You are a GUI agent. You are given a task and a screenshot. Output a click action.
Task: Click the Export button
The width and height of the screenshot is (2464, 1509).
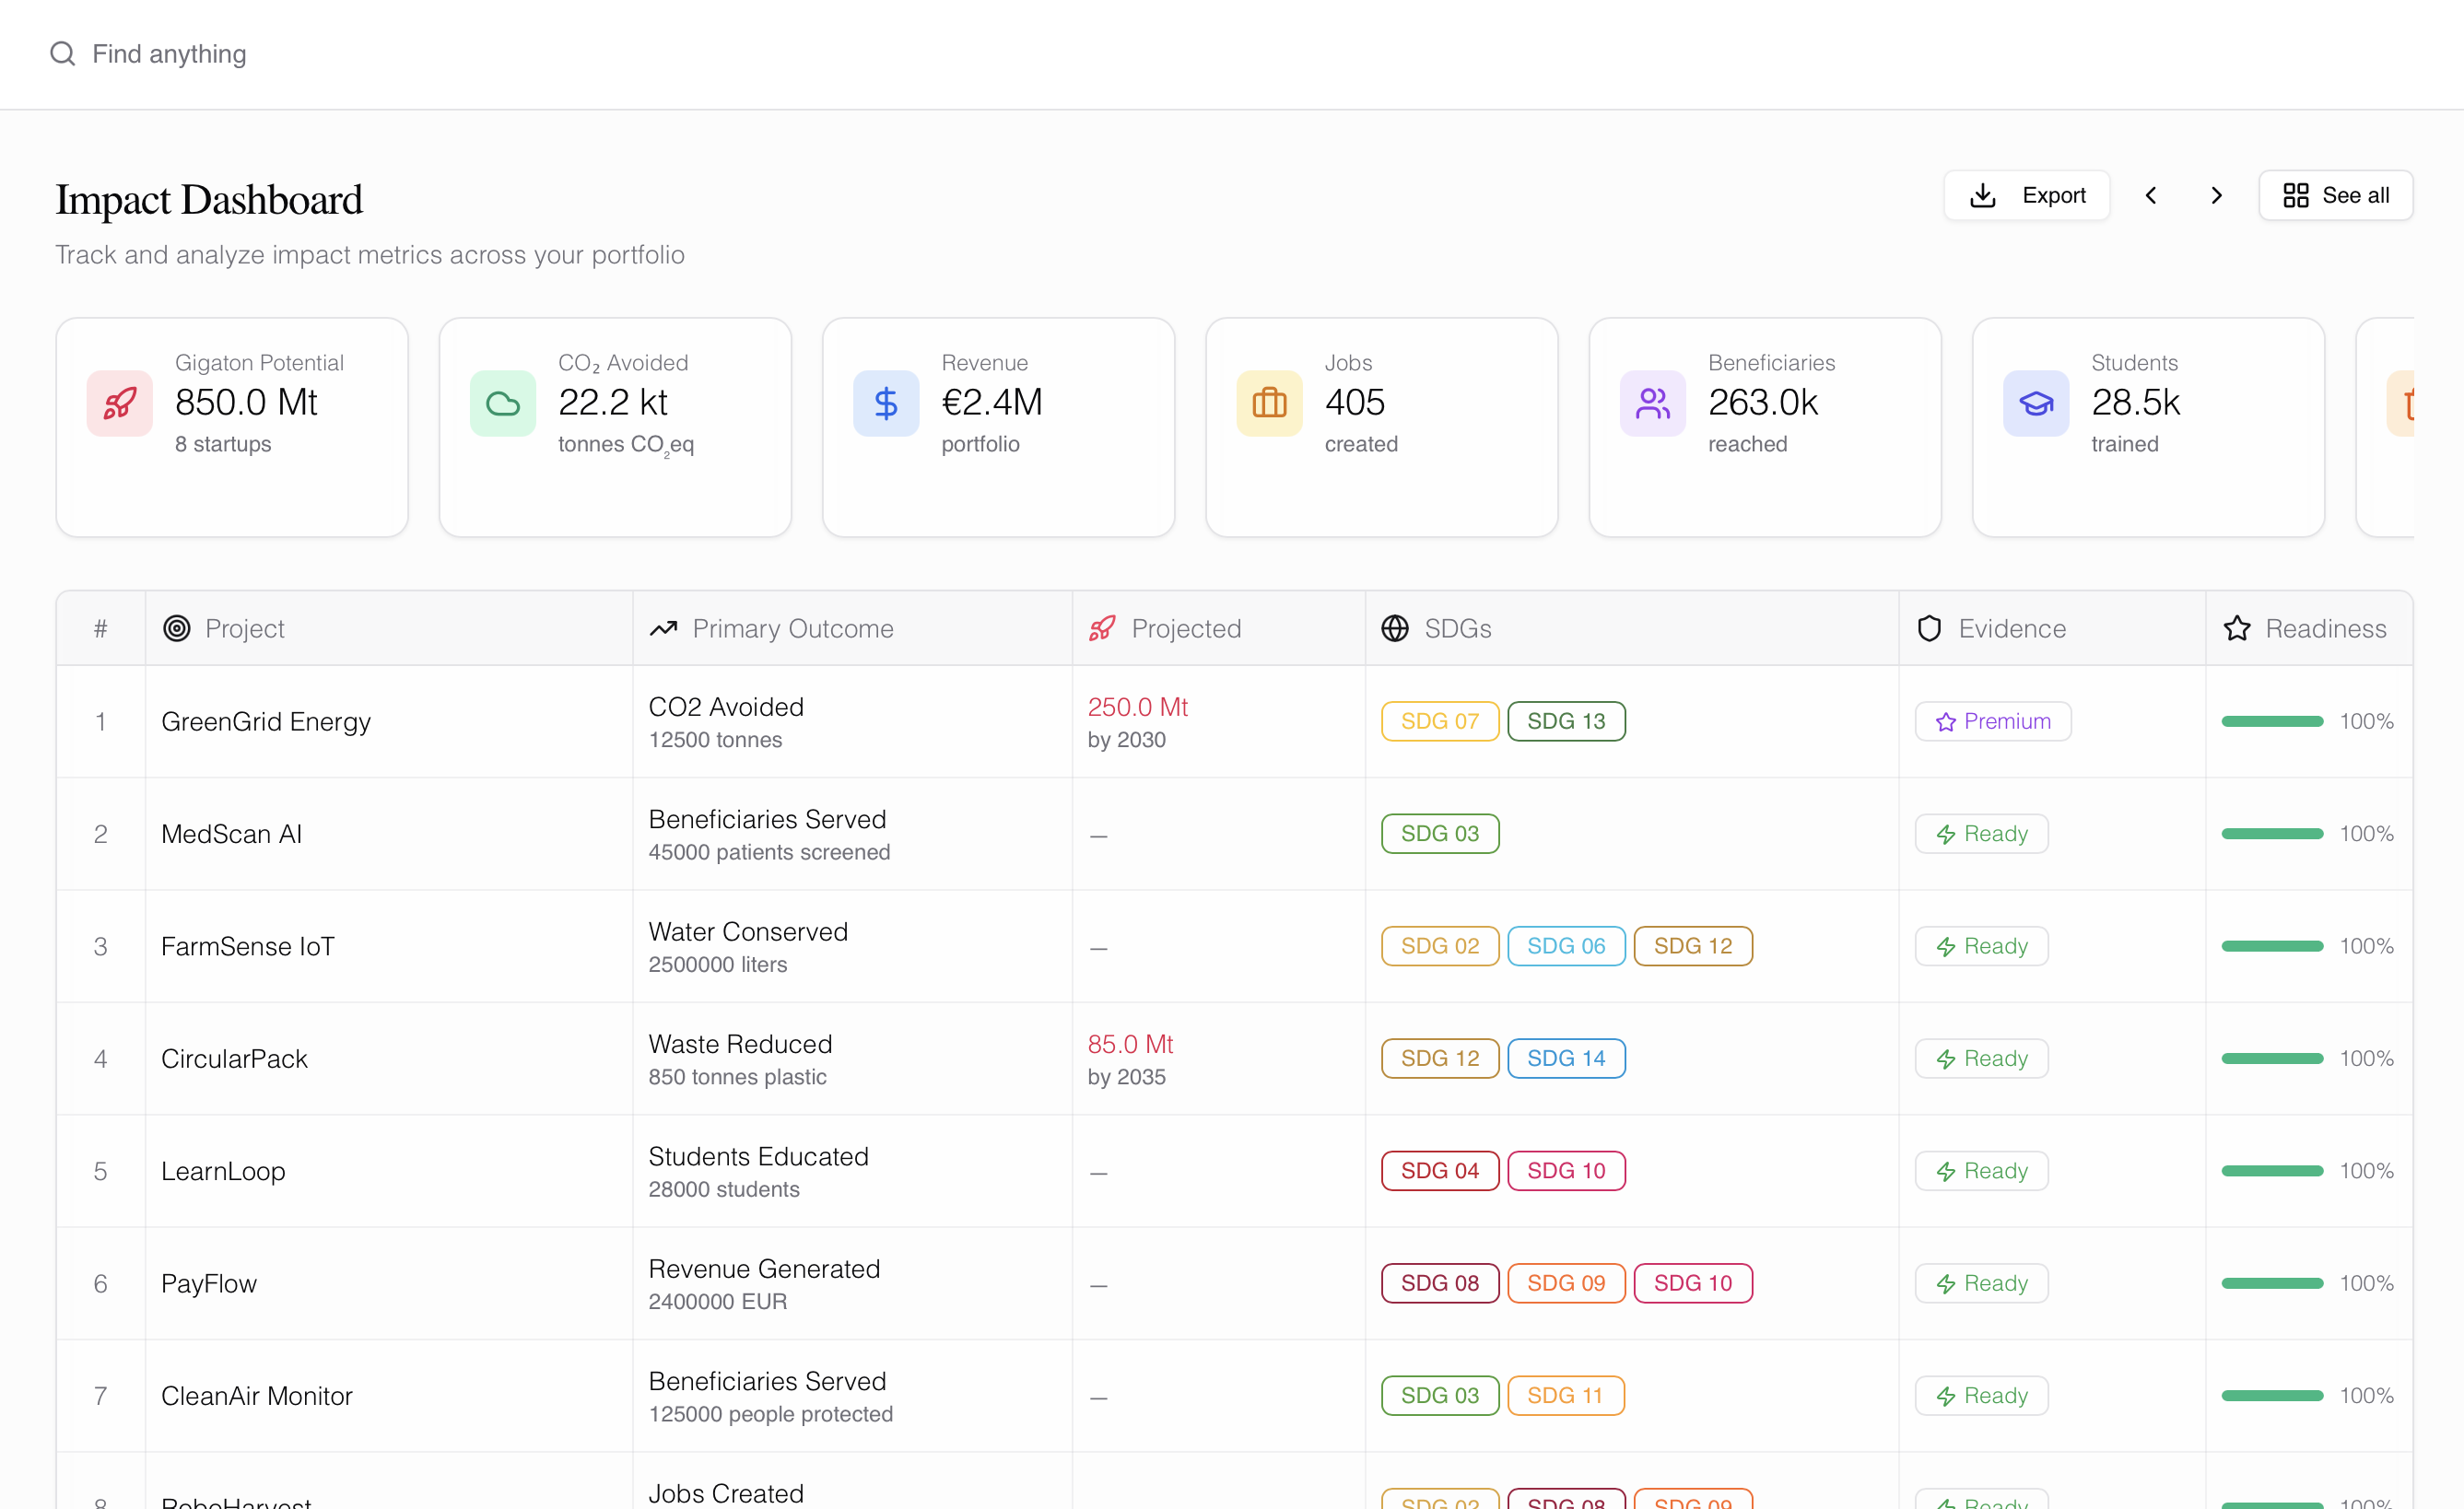[2027, 195]
